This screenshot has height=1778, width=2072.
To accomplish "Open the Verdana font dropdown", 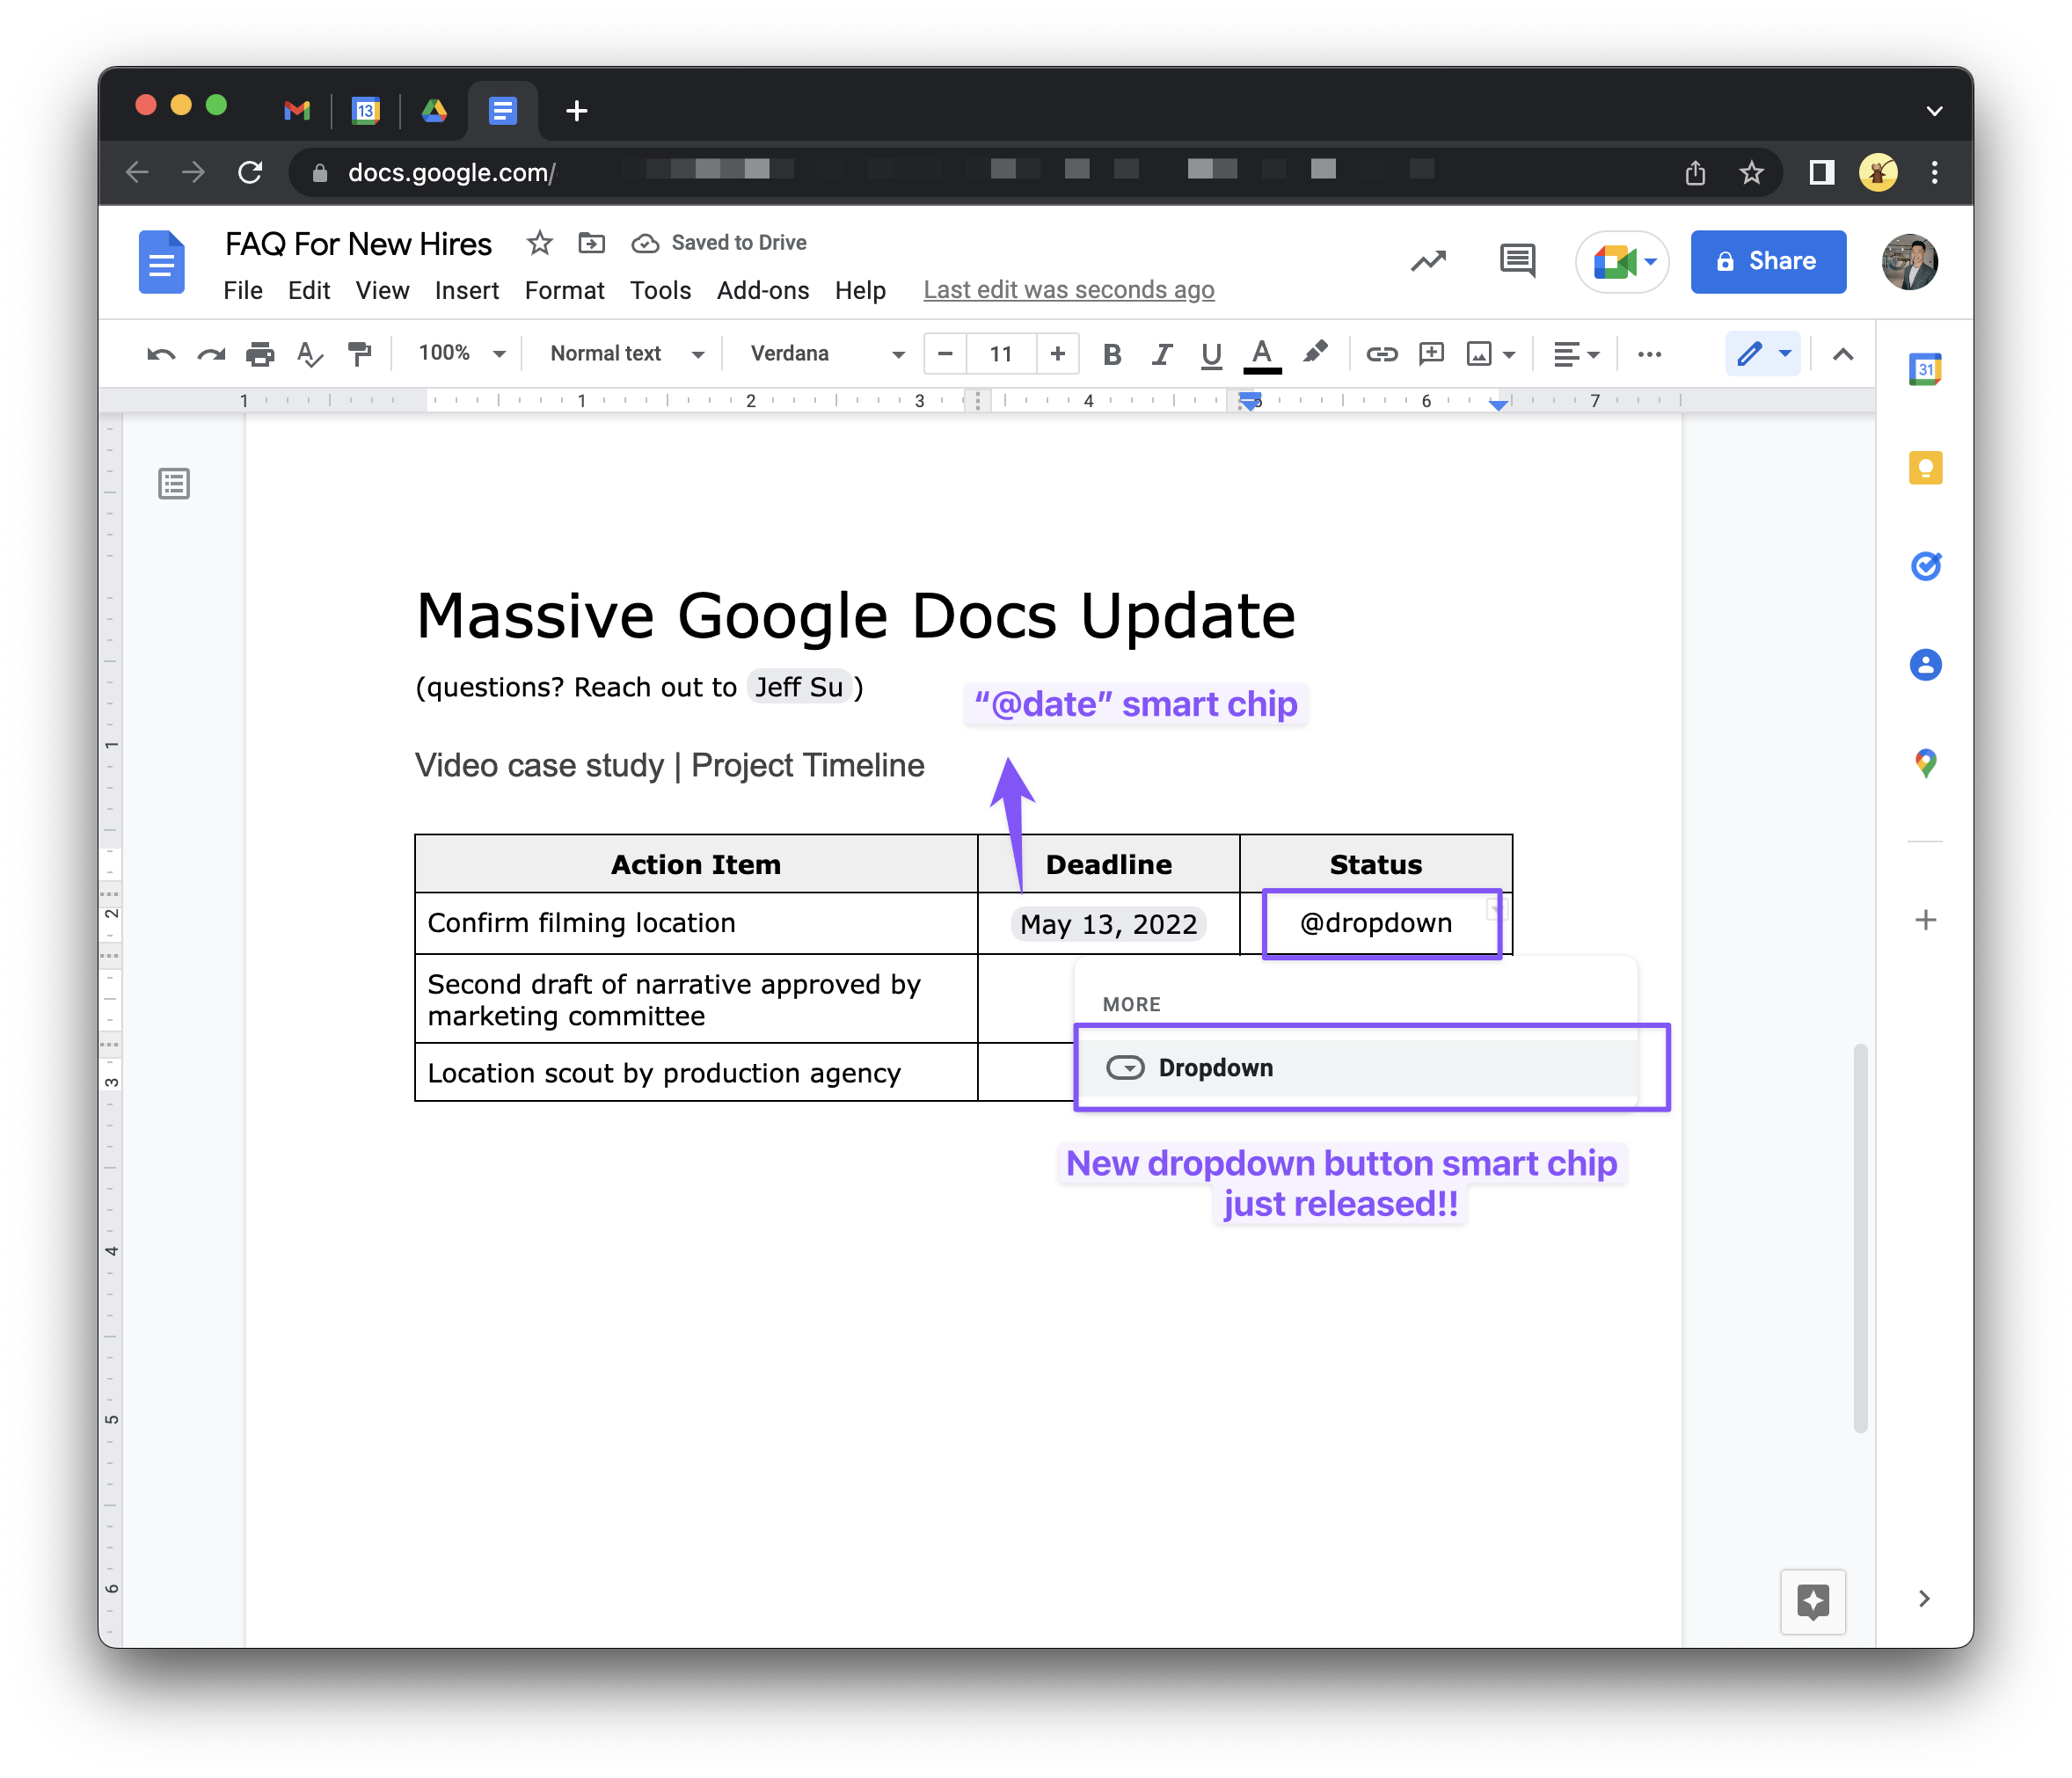I will [827, 353].
